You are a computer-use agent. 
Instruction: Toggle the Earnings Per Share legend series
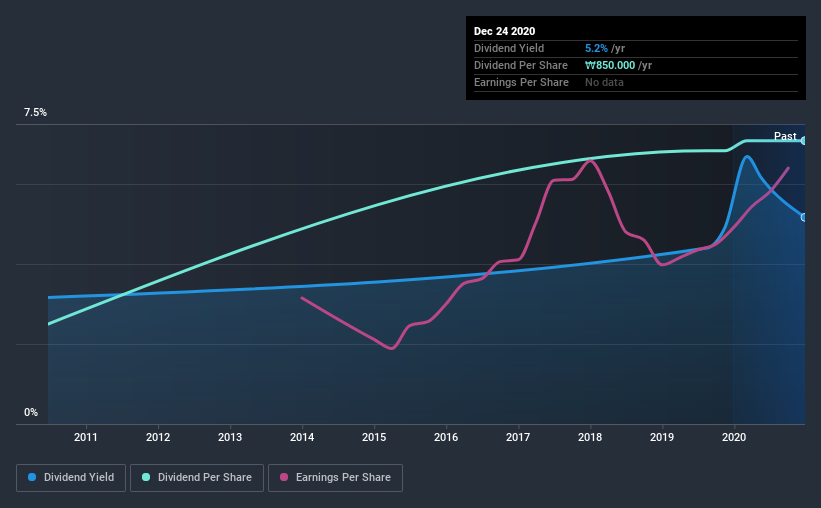[335, 478]
